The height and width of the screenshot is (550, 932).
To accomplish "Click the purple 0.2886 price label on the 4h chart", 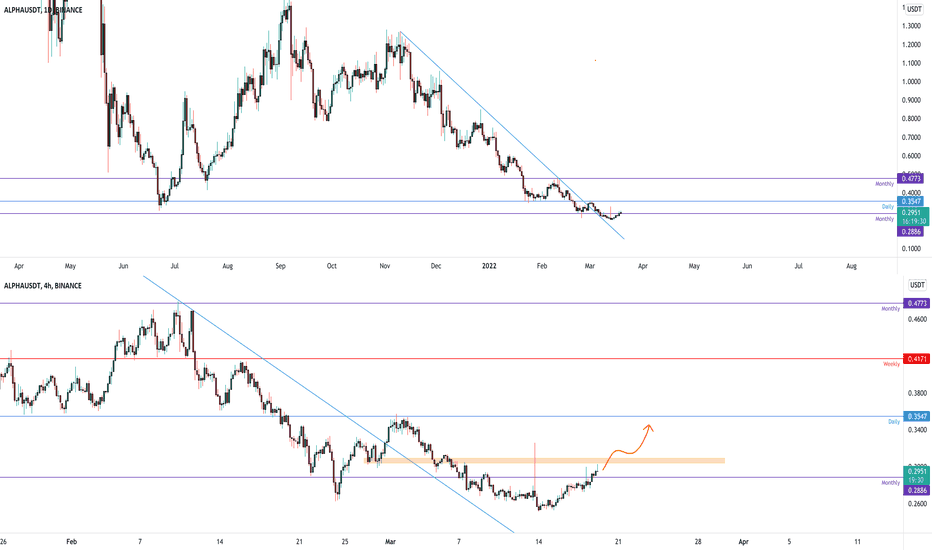I will [916, 491].
